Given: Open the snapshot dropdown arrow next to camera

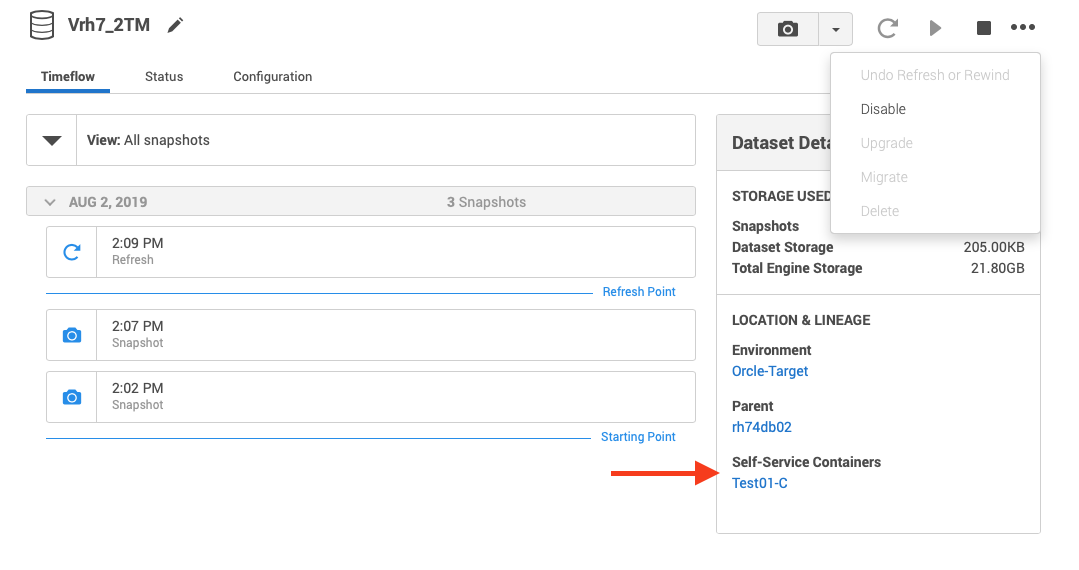Looking at the screenshot, I should pos(835,29).
